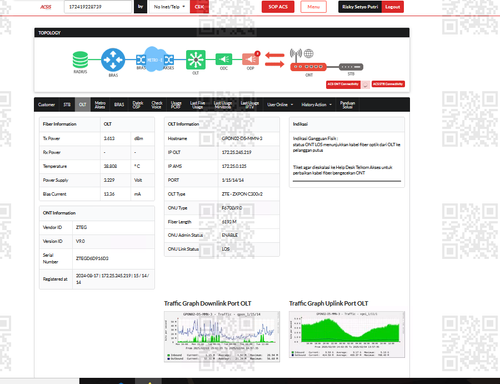Screen dimensions: 500x384
Task: Click the Temperature row label
Action: click(55, 166)
